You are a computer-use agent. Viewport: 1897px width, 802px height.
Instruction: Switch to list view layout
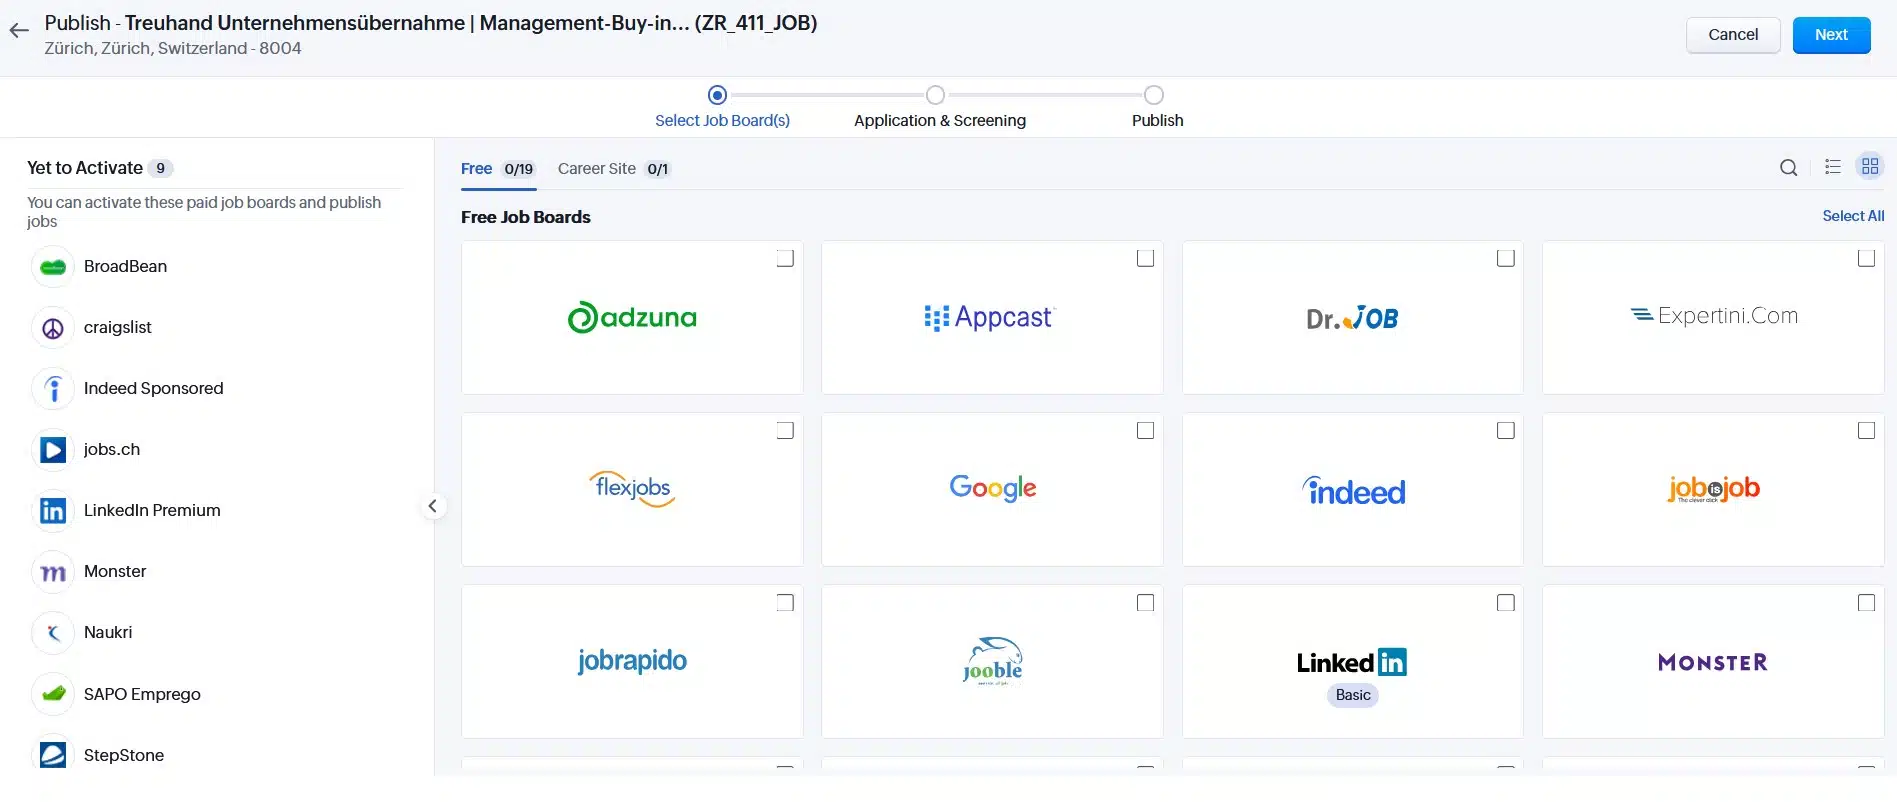pos(1832,167)
